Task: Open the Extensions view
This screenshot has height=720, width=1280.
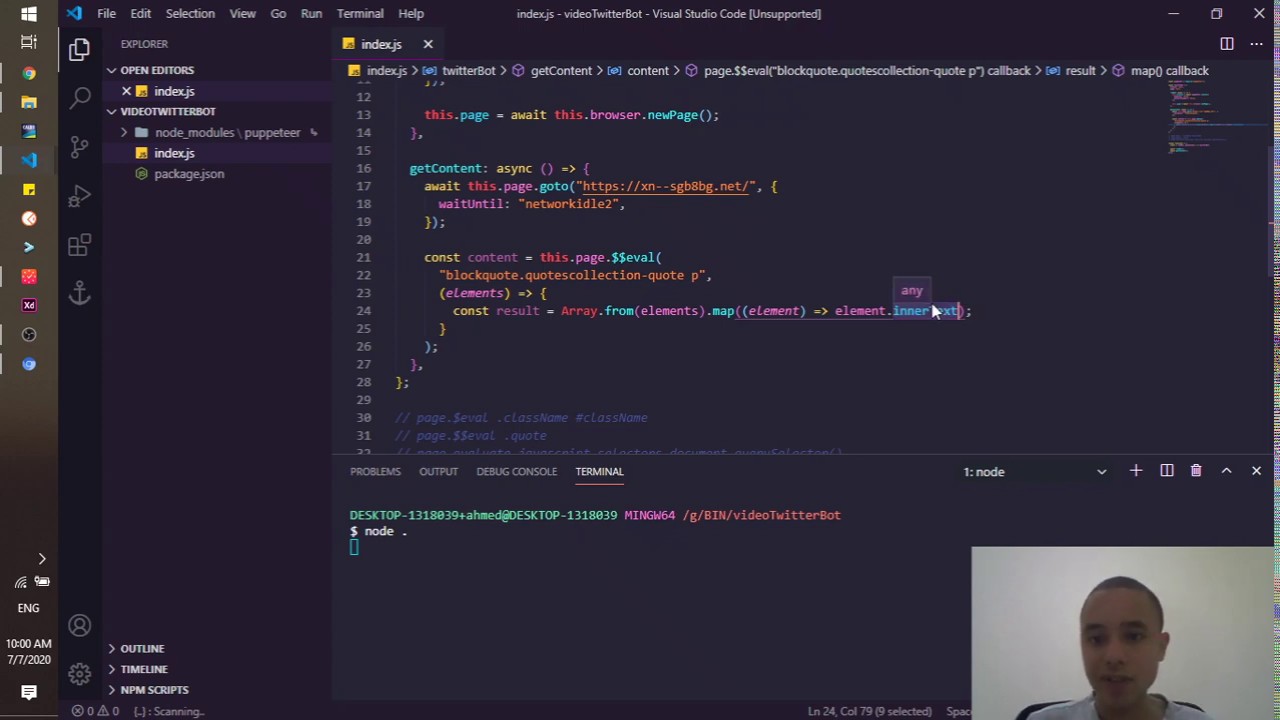Action: (79, 245)
